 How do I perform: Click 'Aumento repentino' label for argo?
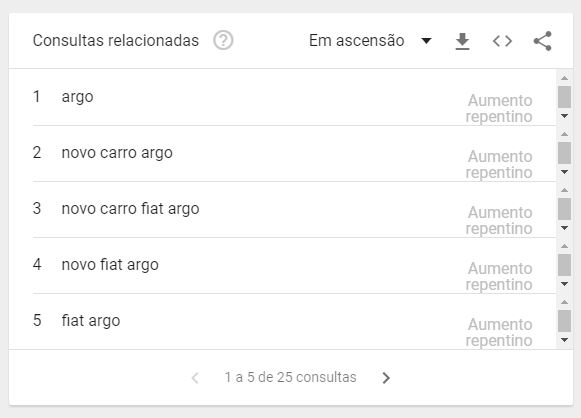coord(499,108)
